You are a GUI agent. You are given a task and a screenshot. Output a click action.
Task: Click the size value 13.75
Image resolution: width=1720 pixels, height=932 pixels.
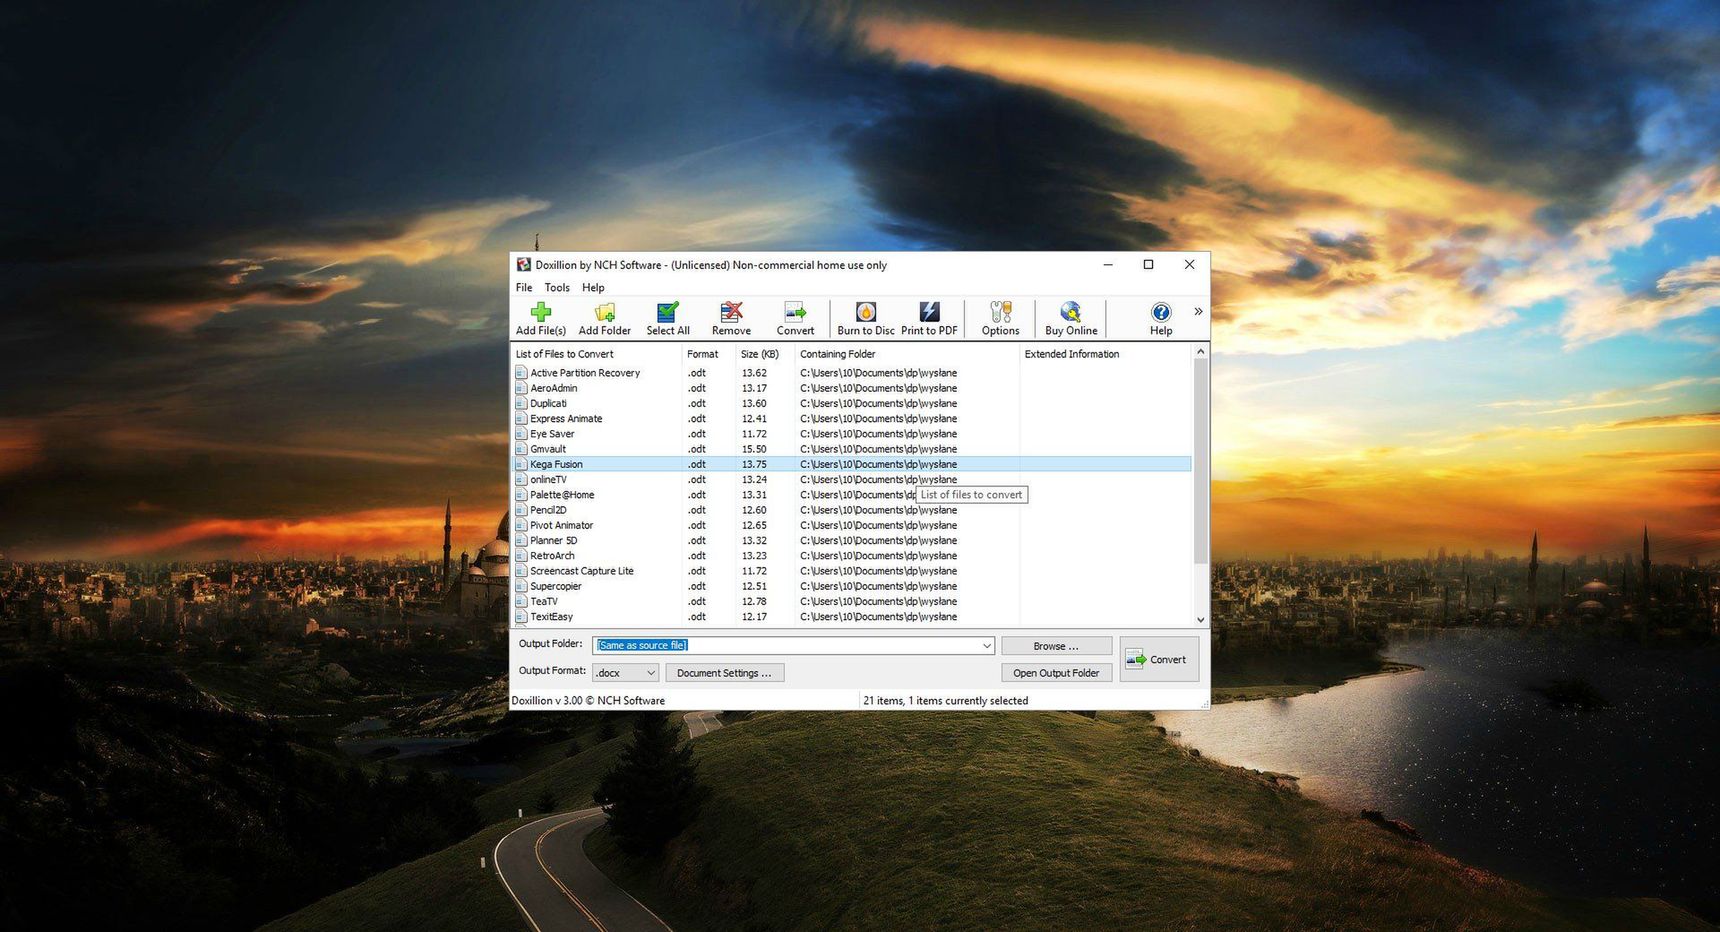[754, 464]
